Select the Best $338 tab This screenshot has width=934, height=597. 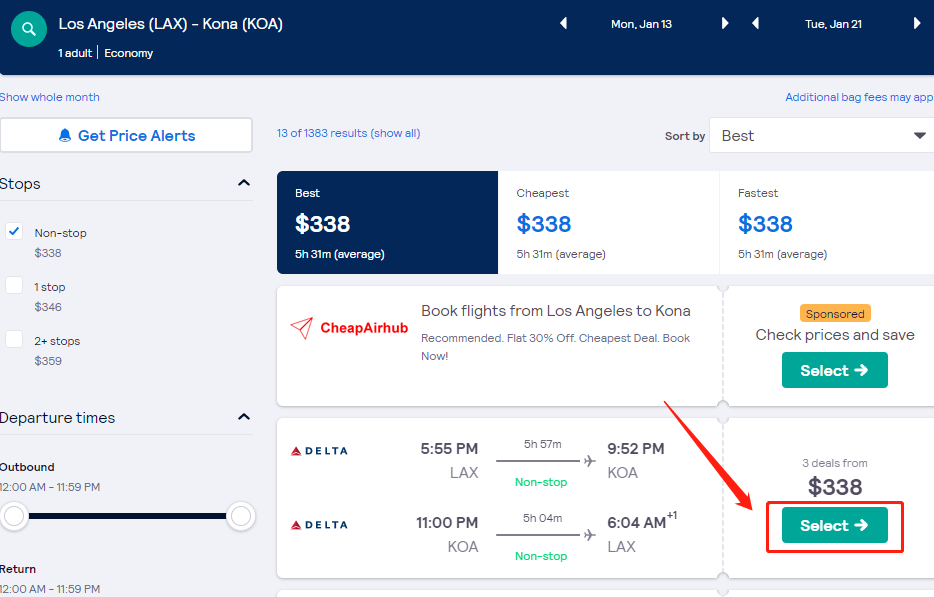[387, 223]
